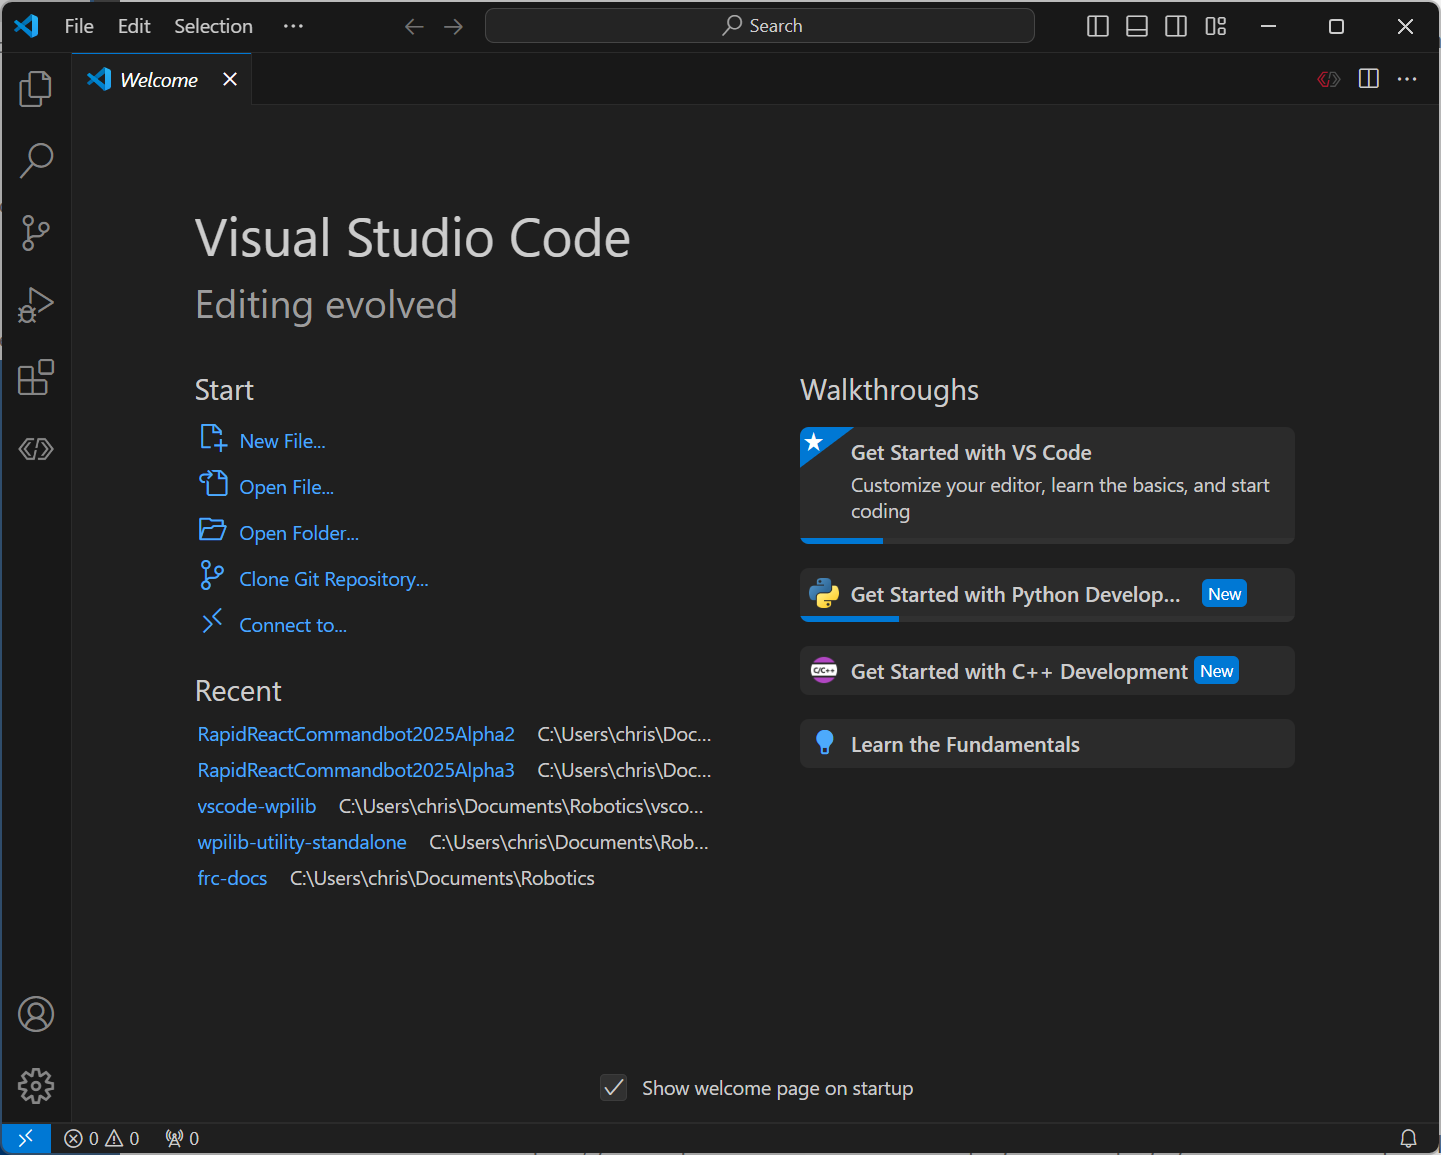Open the File menu
Image resolution: width=1441 pixels, height=1155 pixels.
79,27
